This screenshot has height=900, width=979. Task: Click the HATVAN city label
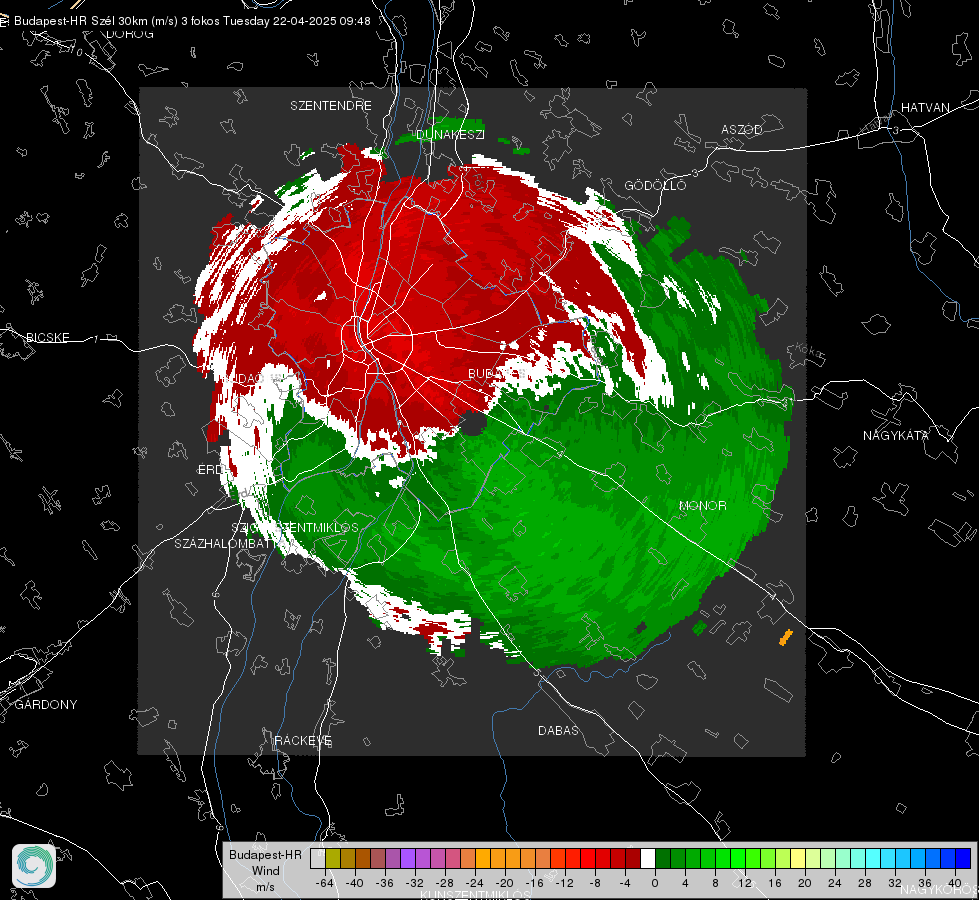(925, 107)
